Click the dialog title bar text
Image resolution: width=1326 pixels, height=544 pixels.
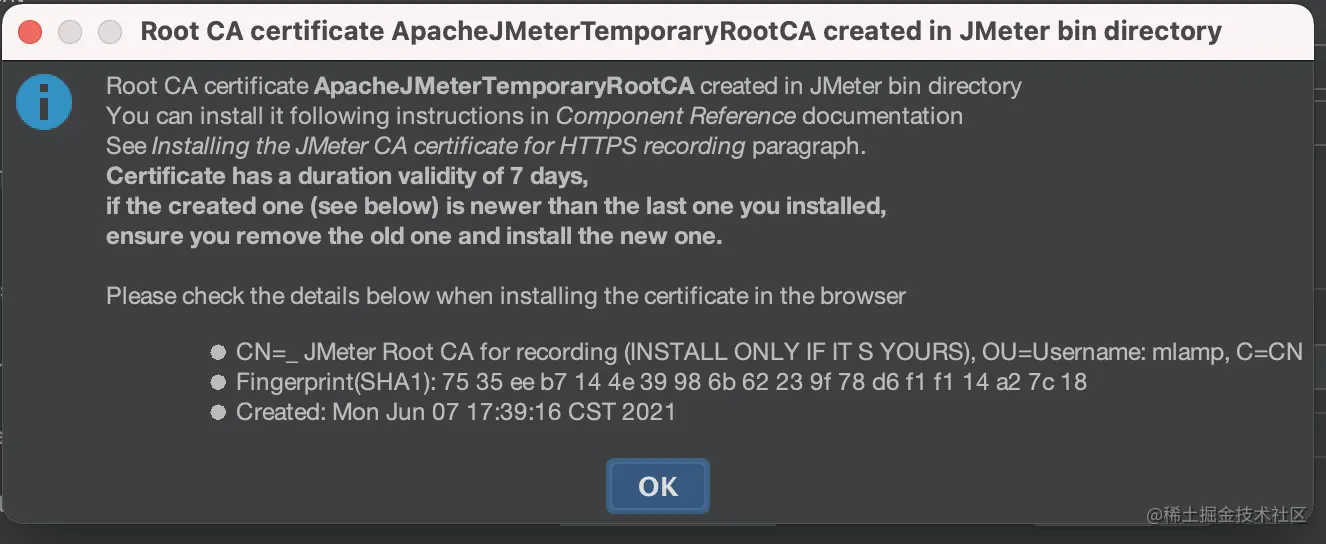680,31
